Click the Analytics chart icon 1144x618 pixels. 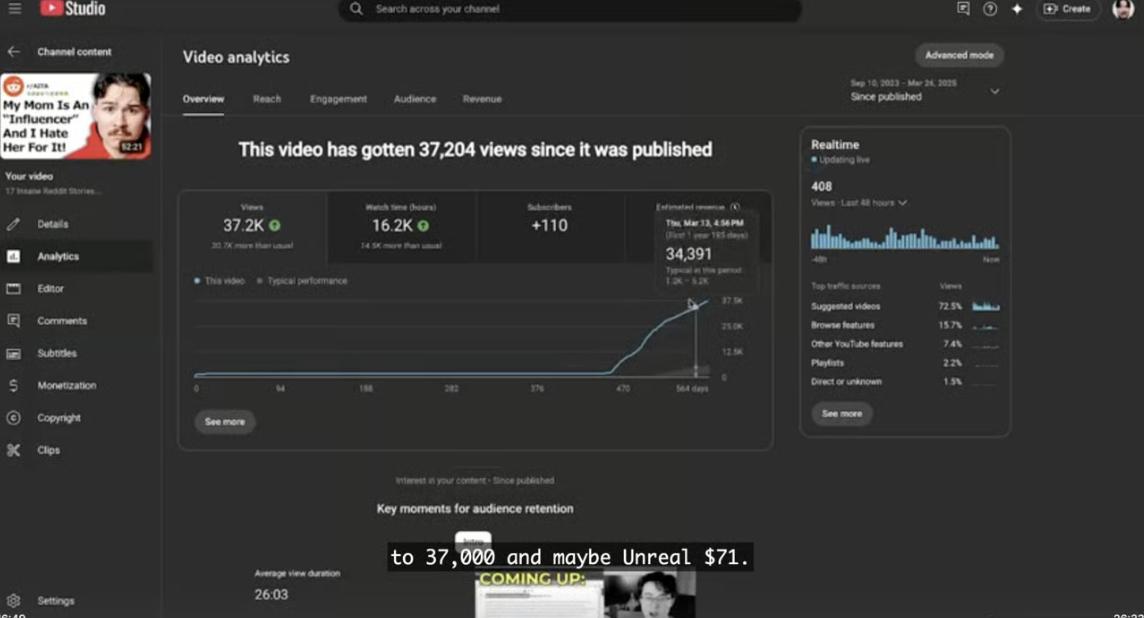coord(13,256)
